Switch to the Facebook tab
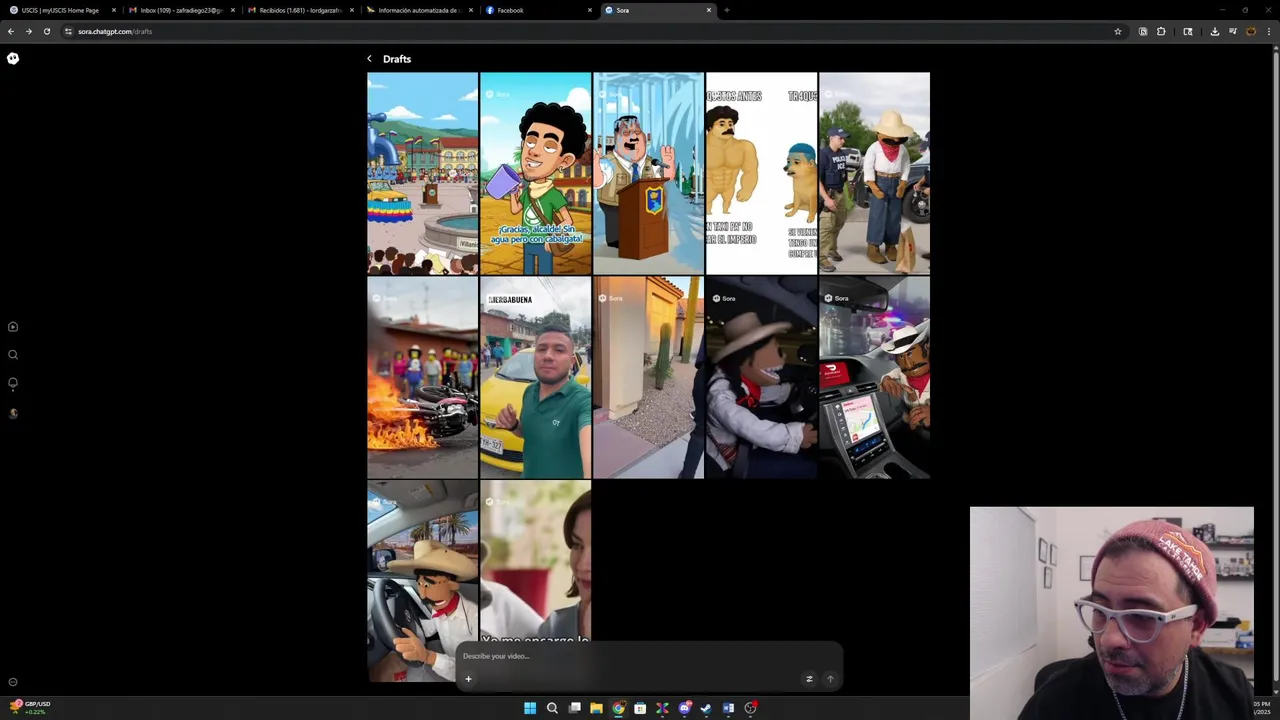This screenshot has height=720, width=1280. pos(537,10)
